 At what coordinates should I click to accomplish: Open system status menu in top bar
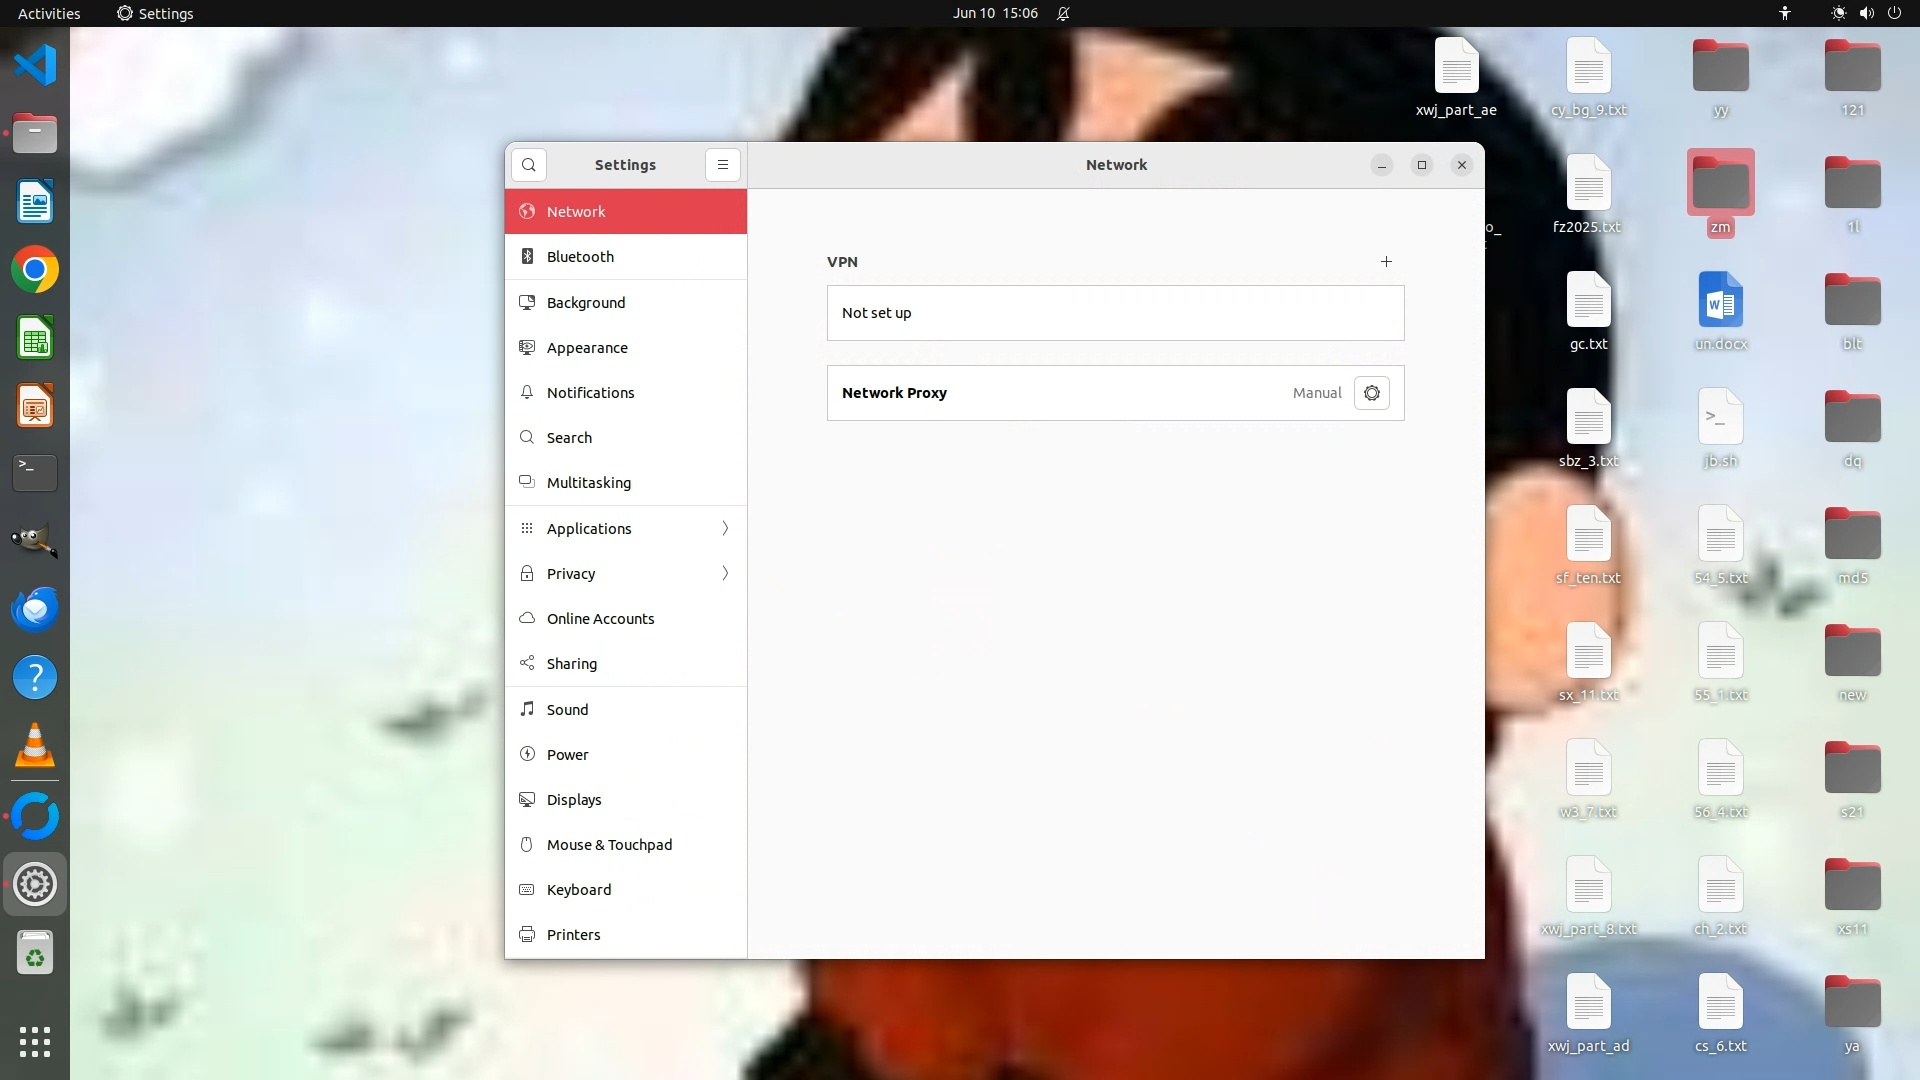[x=1865, y=13]
